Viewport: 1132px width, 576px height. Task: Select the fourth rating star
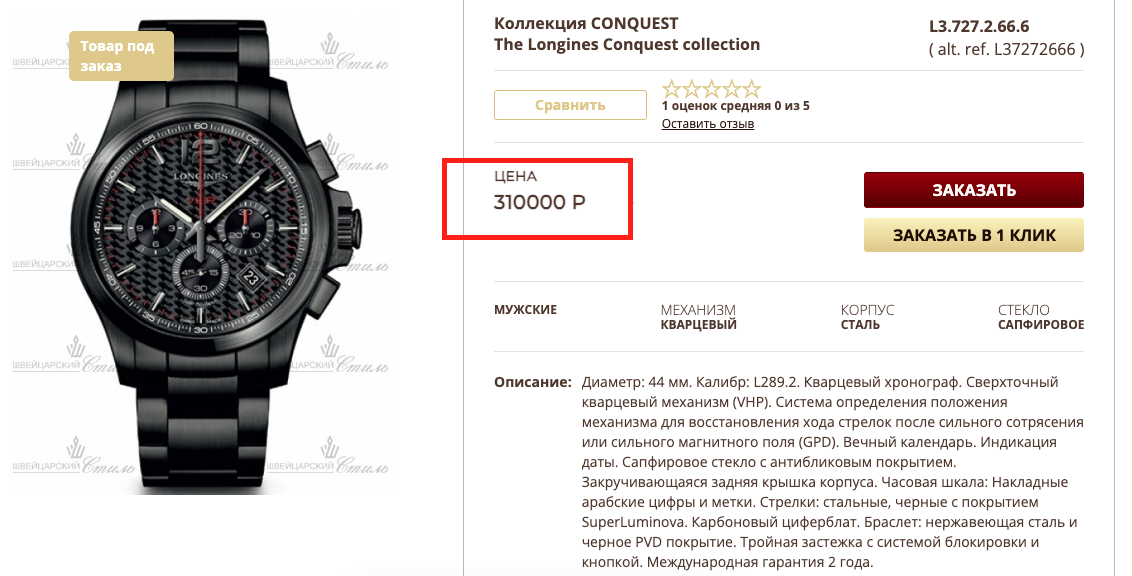pyautogui.click(x=732, y=89)
